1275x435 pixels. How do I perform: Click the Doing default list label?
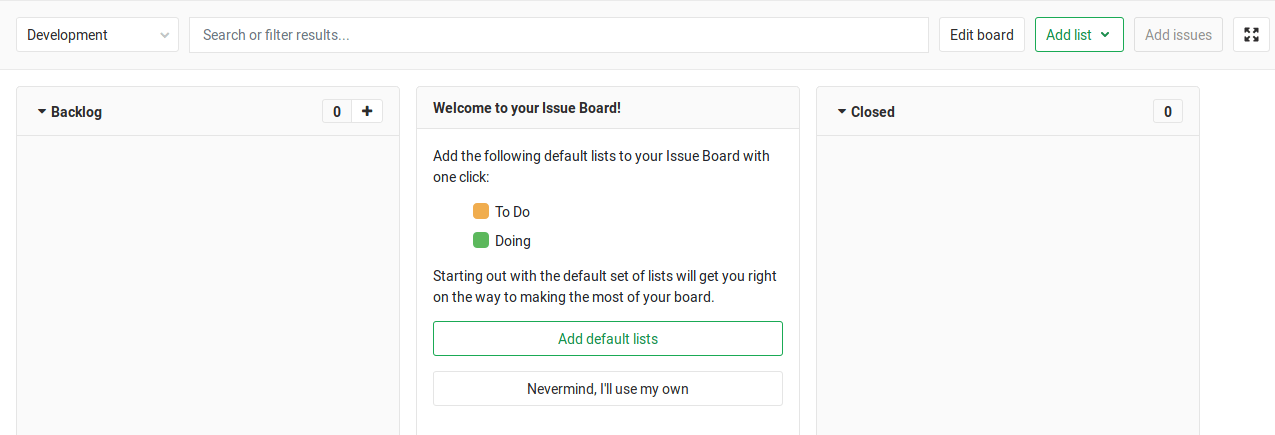(513, 241)
